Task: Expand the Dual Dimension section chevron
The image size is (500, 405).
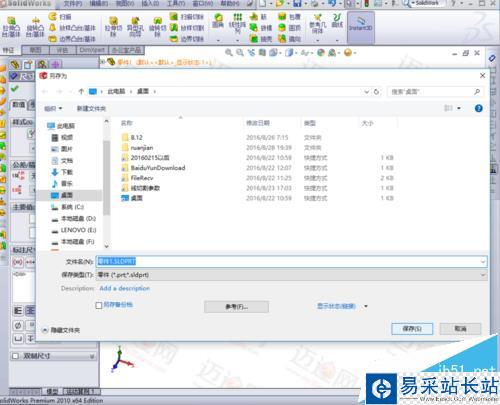Action: 92,356
